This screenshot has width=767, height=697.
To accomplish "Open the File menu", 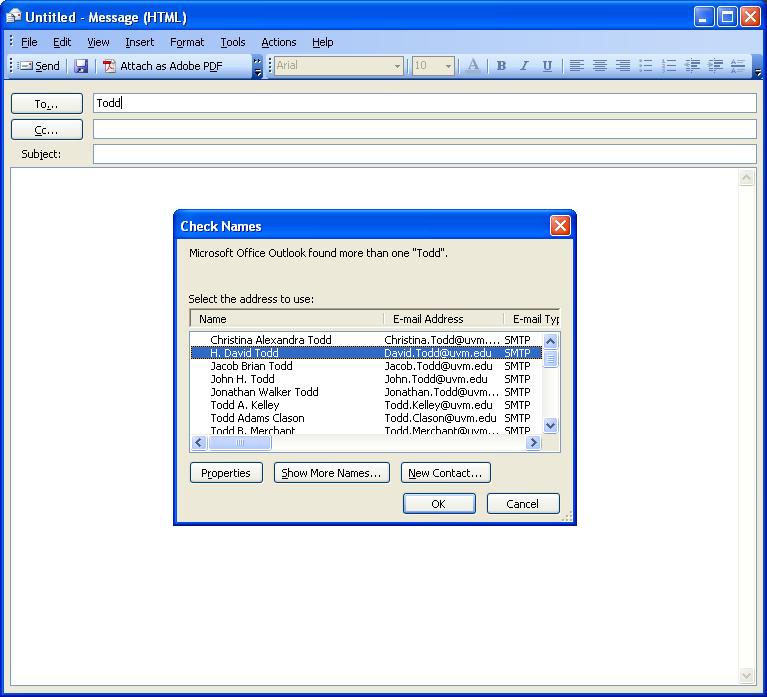I will click(29, 42).
